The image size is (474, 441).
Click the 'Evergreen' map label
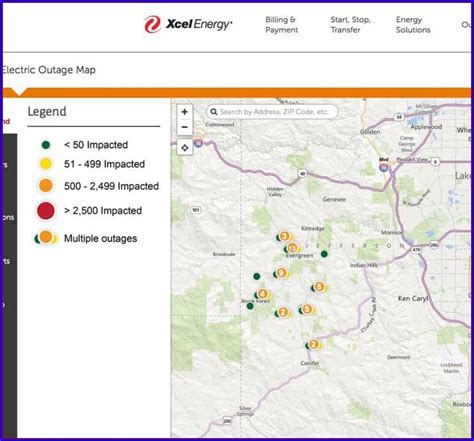coord(300,256)
